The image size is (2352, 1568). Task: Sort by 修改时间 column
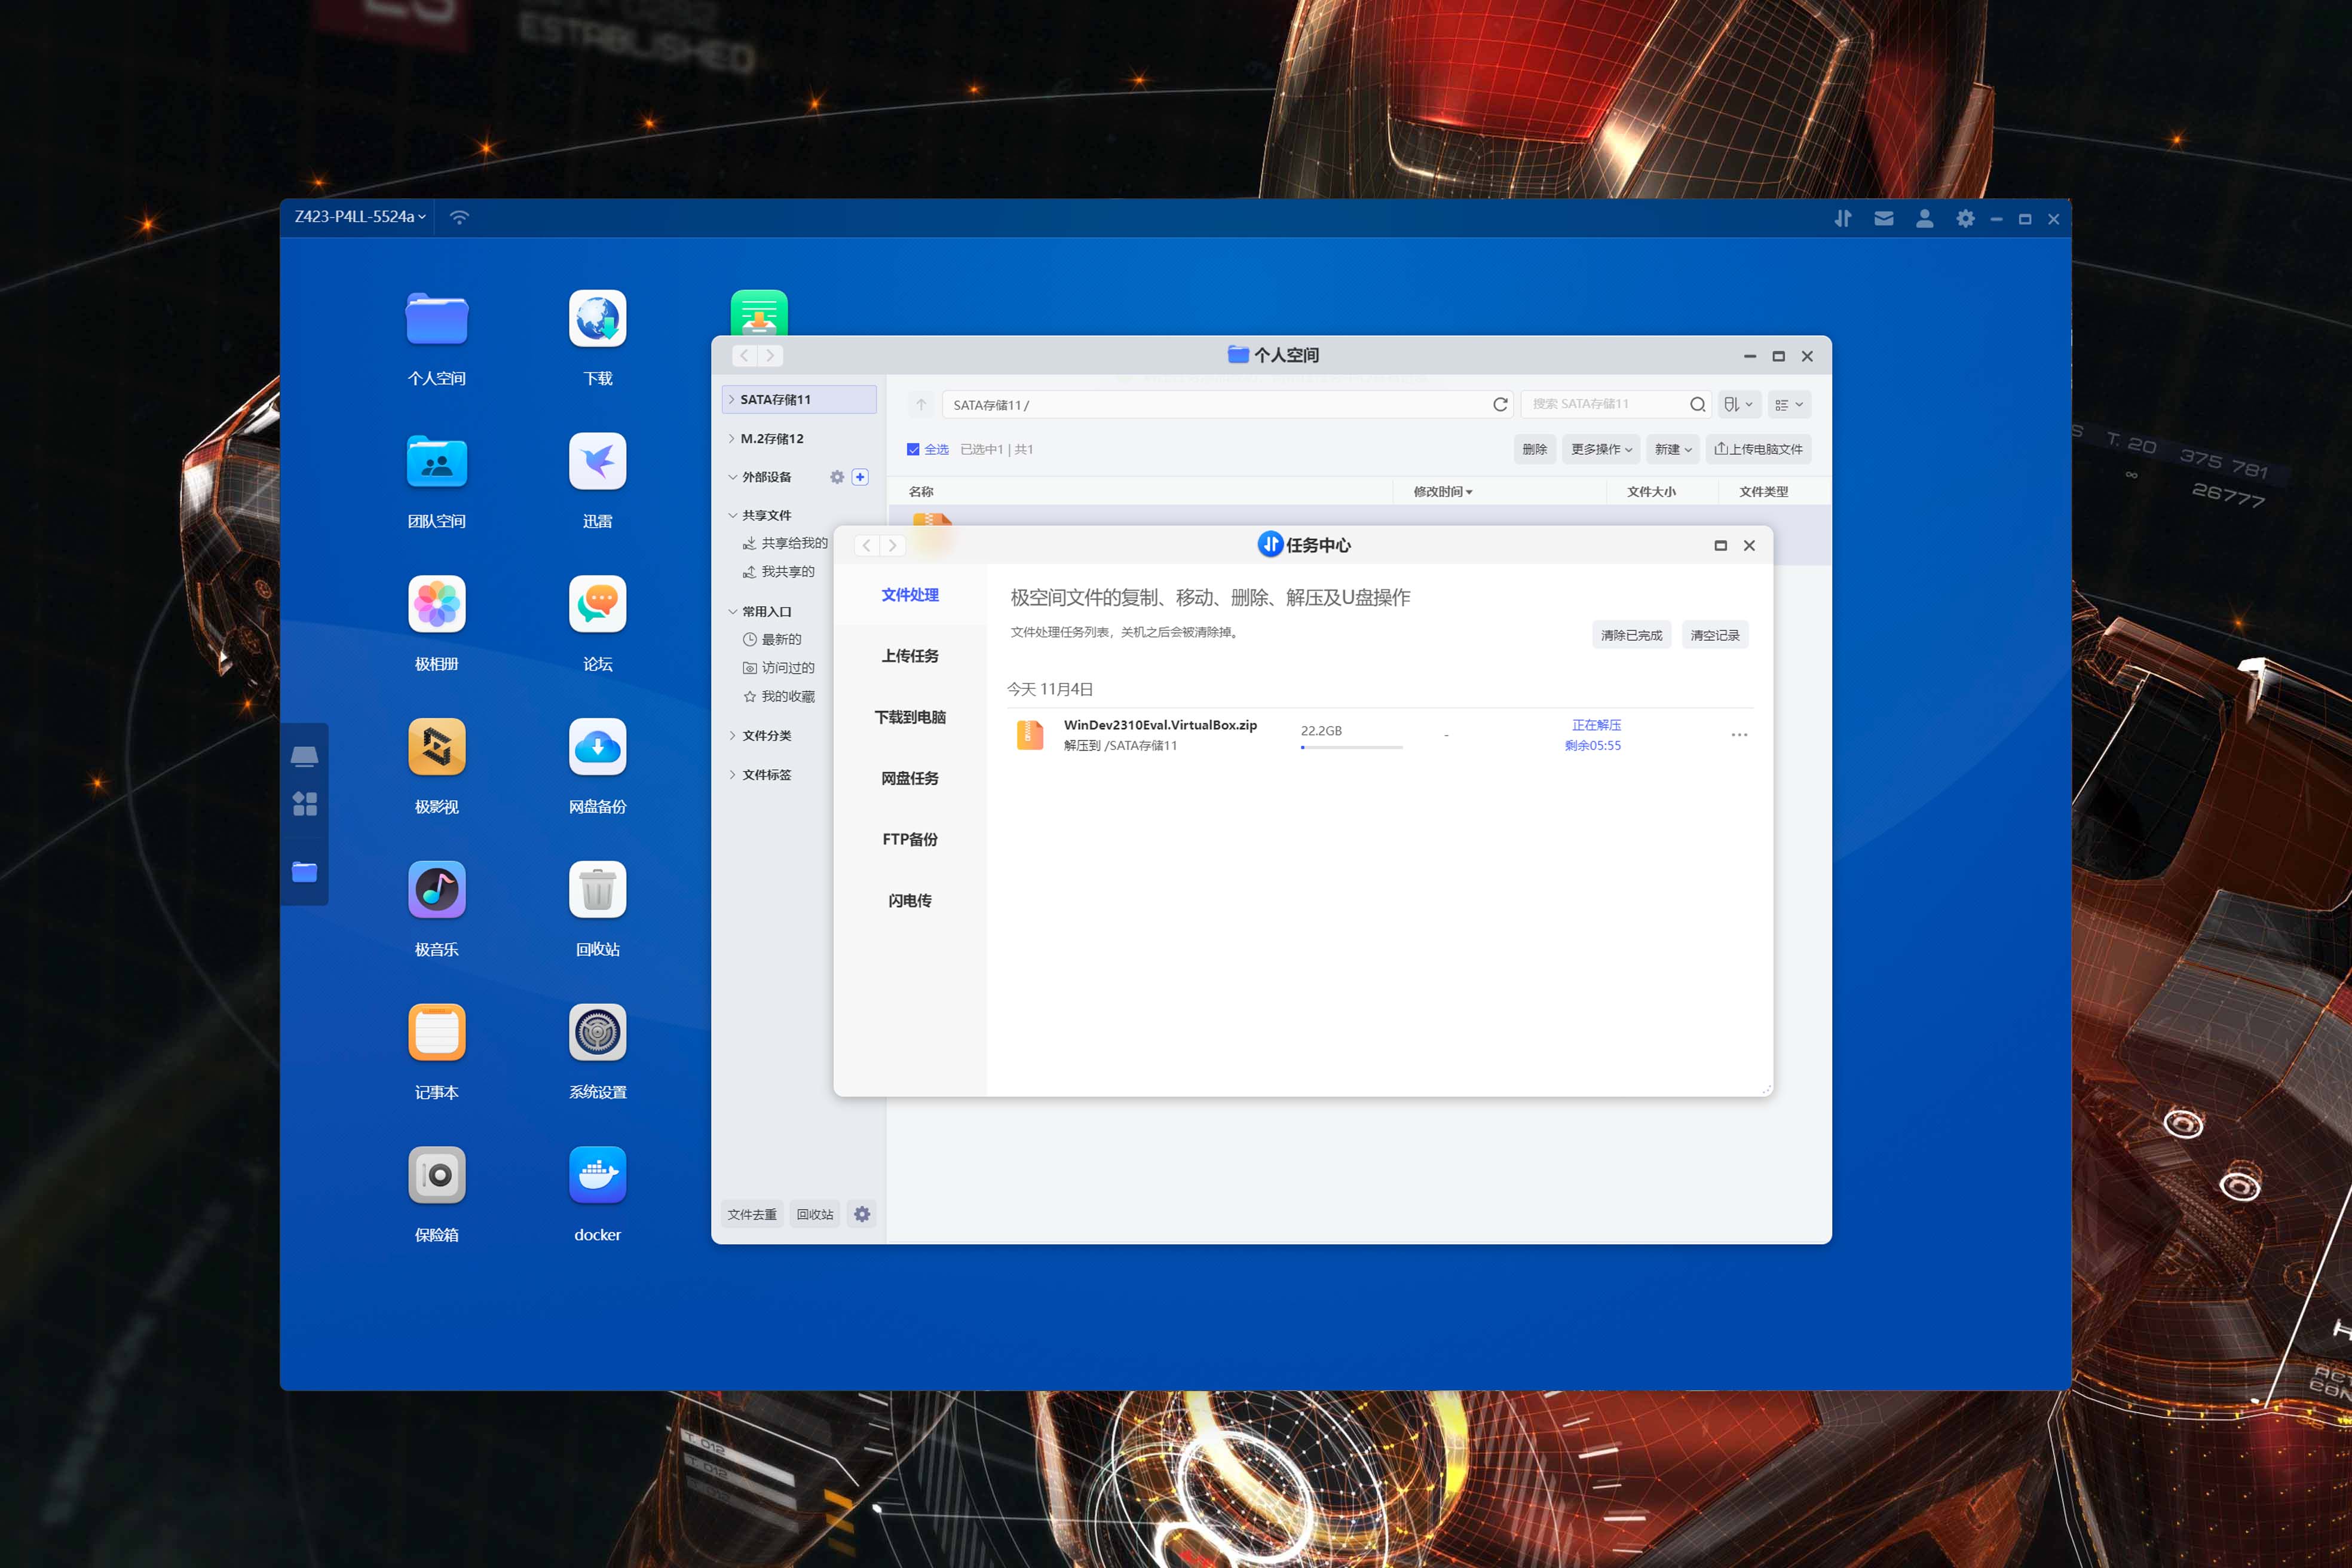click(x=1442, y=491)
